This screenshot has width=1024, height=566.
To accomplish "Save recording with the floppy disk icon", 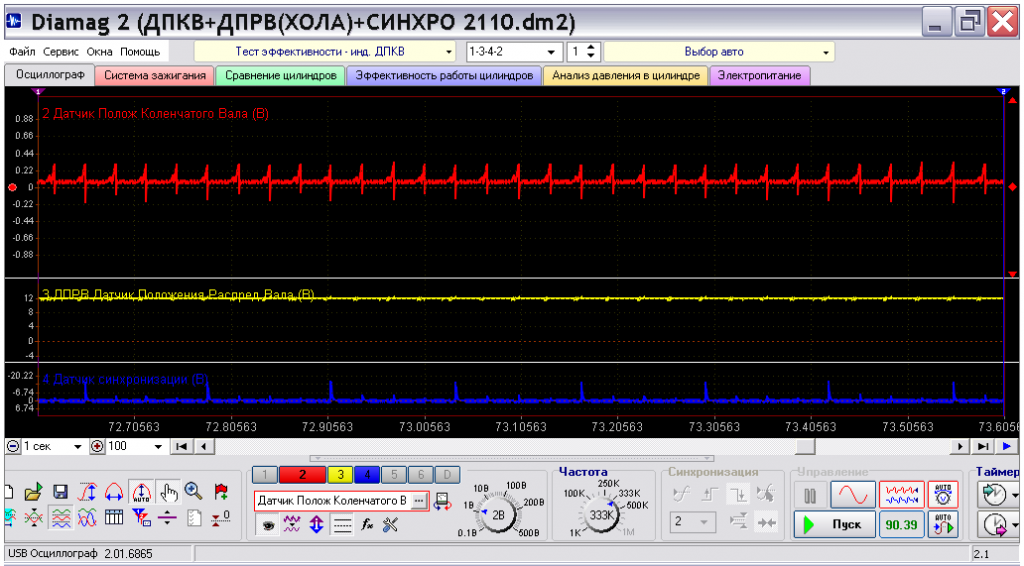I will point(61,492).
